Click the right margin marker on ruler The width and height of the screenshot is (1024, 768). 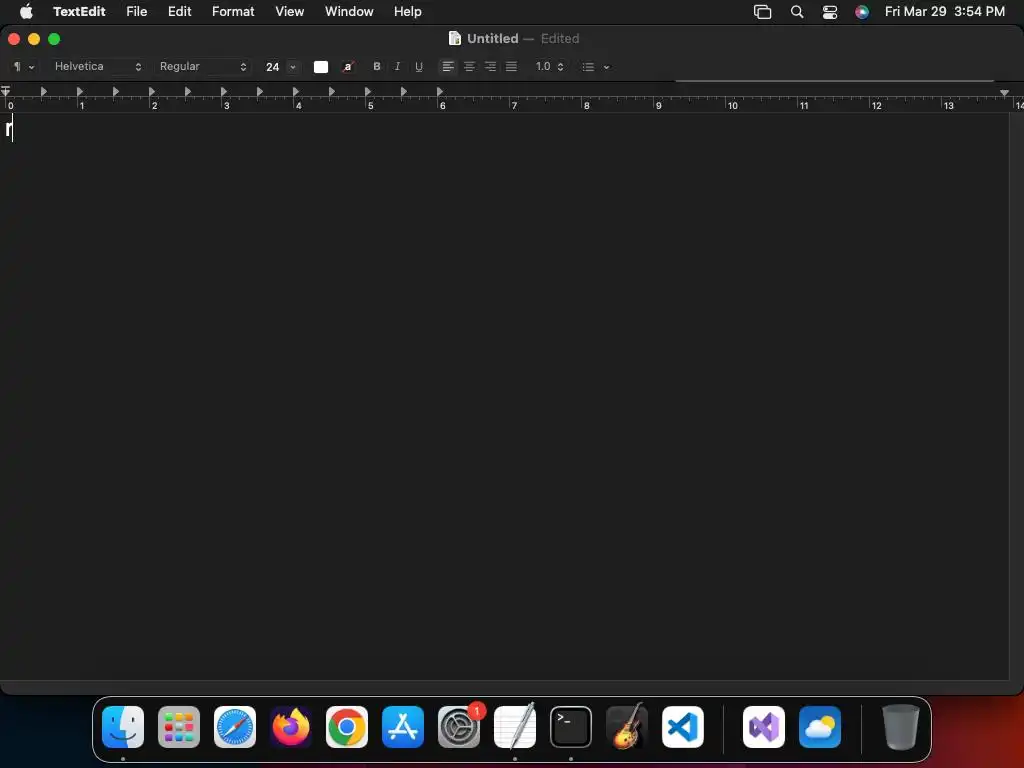point(1004,93)
